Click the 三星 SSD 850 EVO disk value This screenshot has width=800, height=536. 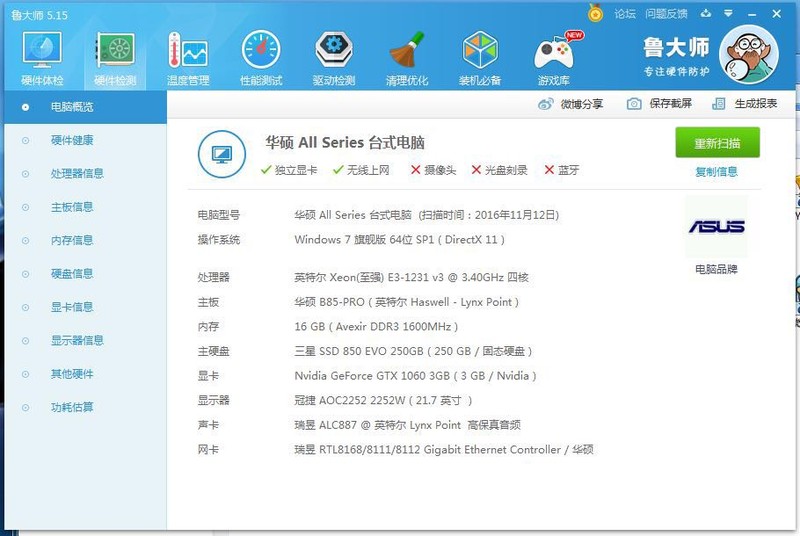pyautogui.click(x=413, y=351)
